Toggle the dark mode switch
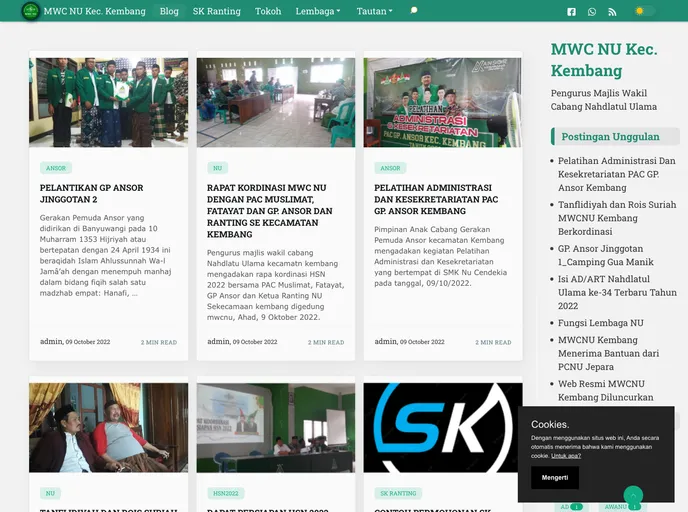This screenshot has height=512, width=688. point(645,11)
